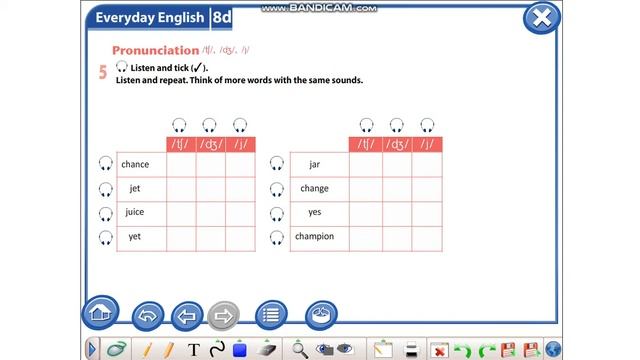Select the eraser tool
Viewport: 640px width, 360px height.
(x=267, y=350)
